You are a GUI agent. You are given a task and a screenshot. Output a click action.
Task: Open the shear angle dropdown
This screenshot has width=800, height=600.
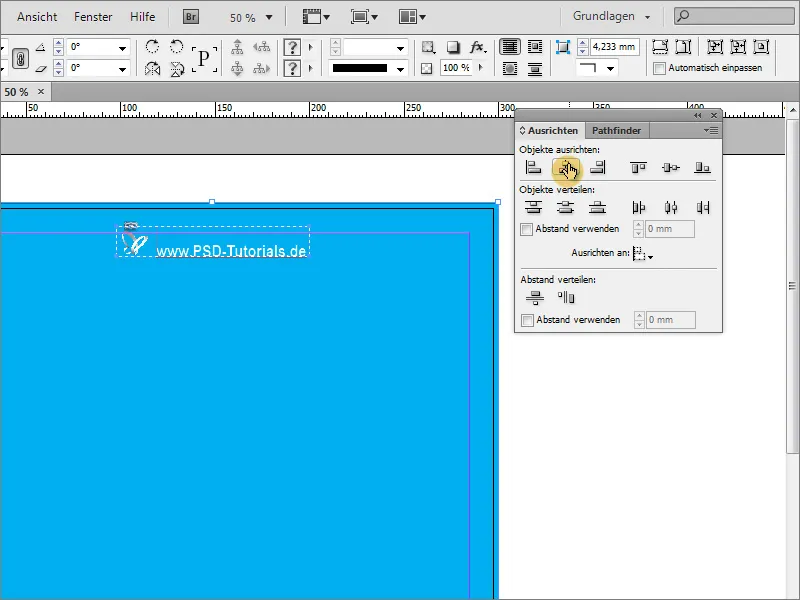(x=122, y=68)
